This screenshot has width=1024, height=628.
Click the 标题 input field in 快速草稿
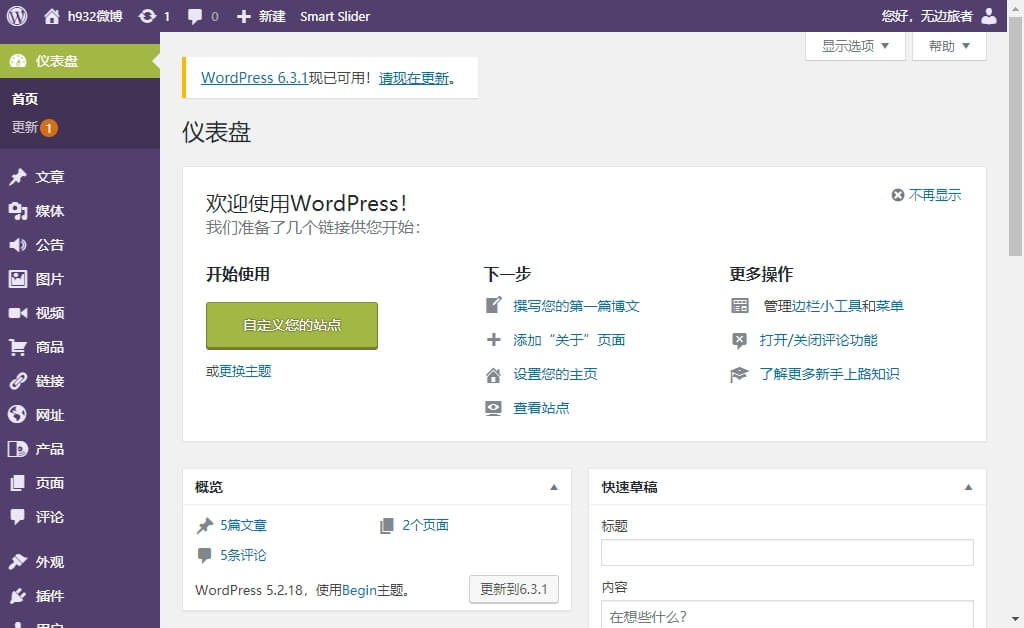click(787, 552)
